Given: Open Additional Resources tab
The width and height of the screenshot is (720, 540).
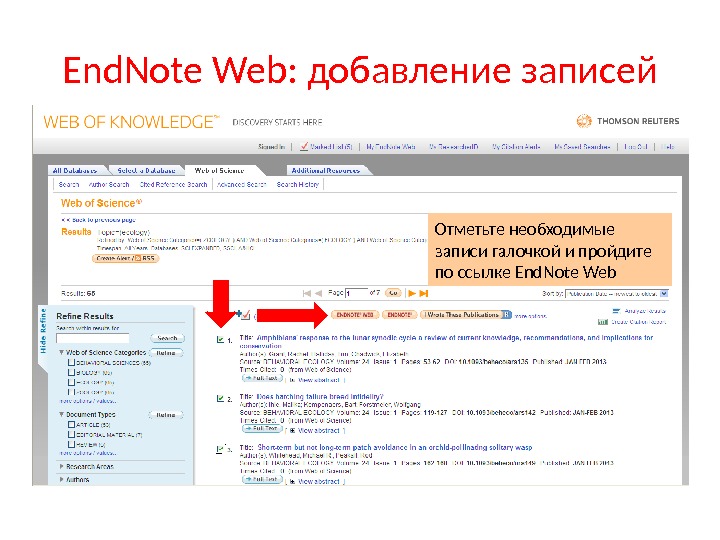Looking at the screenshot, I should pyautogui.click(x=326, y=171).
